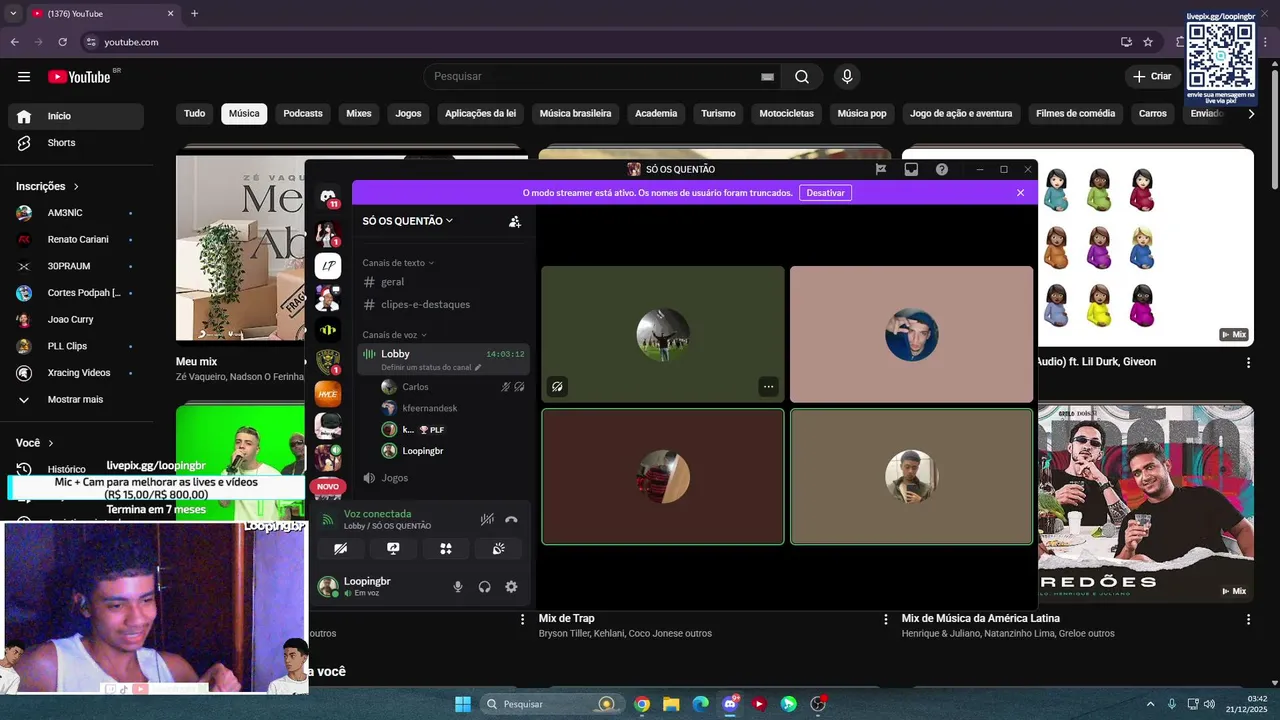This screenshot has width=1280, height=720.
Task: Dismiss the streamer mode purple banner
Action: pyautogui.click(x=1020, y=193)
